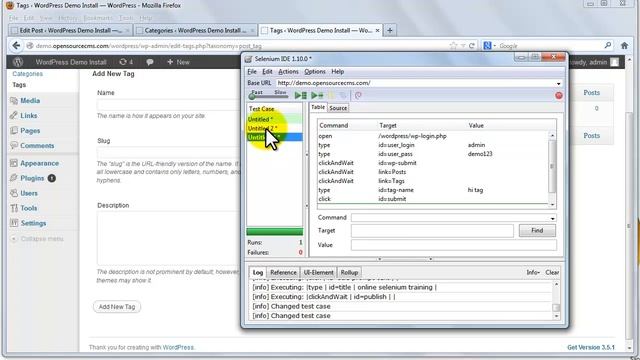Viewport: 640px width, 360px height.
Task: Open the Options menu
Action: [x=315, y=71]
